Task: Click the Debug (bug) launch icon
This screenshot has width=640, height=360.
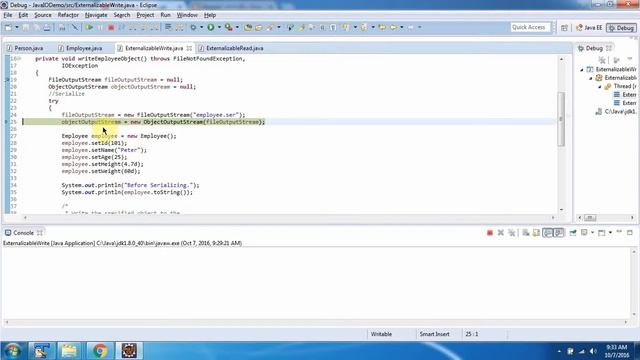Action: [193, 27]
